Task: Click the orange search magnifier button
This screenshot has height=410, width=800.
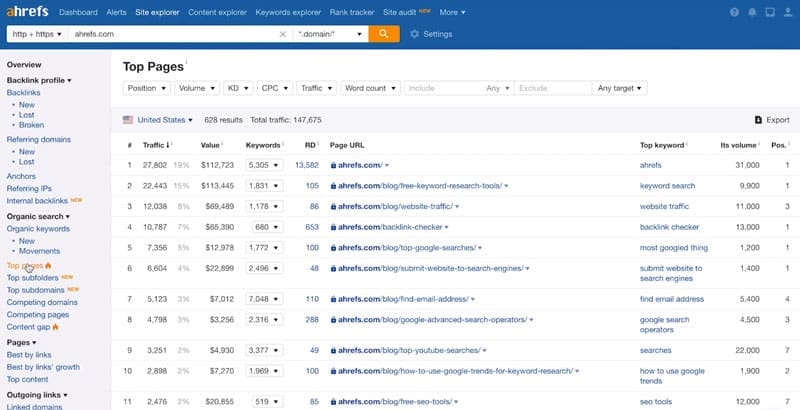Action: (384, 34)
